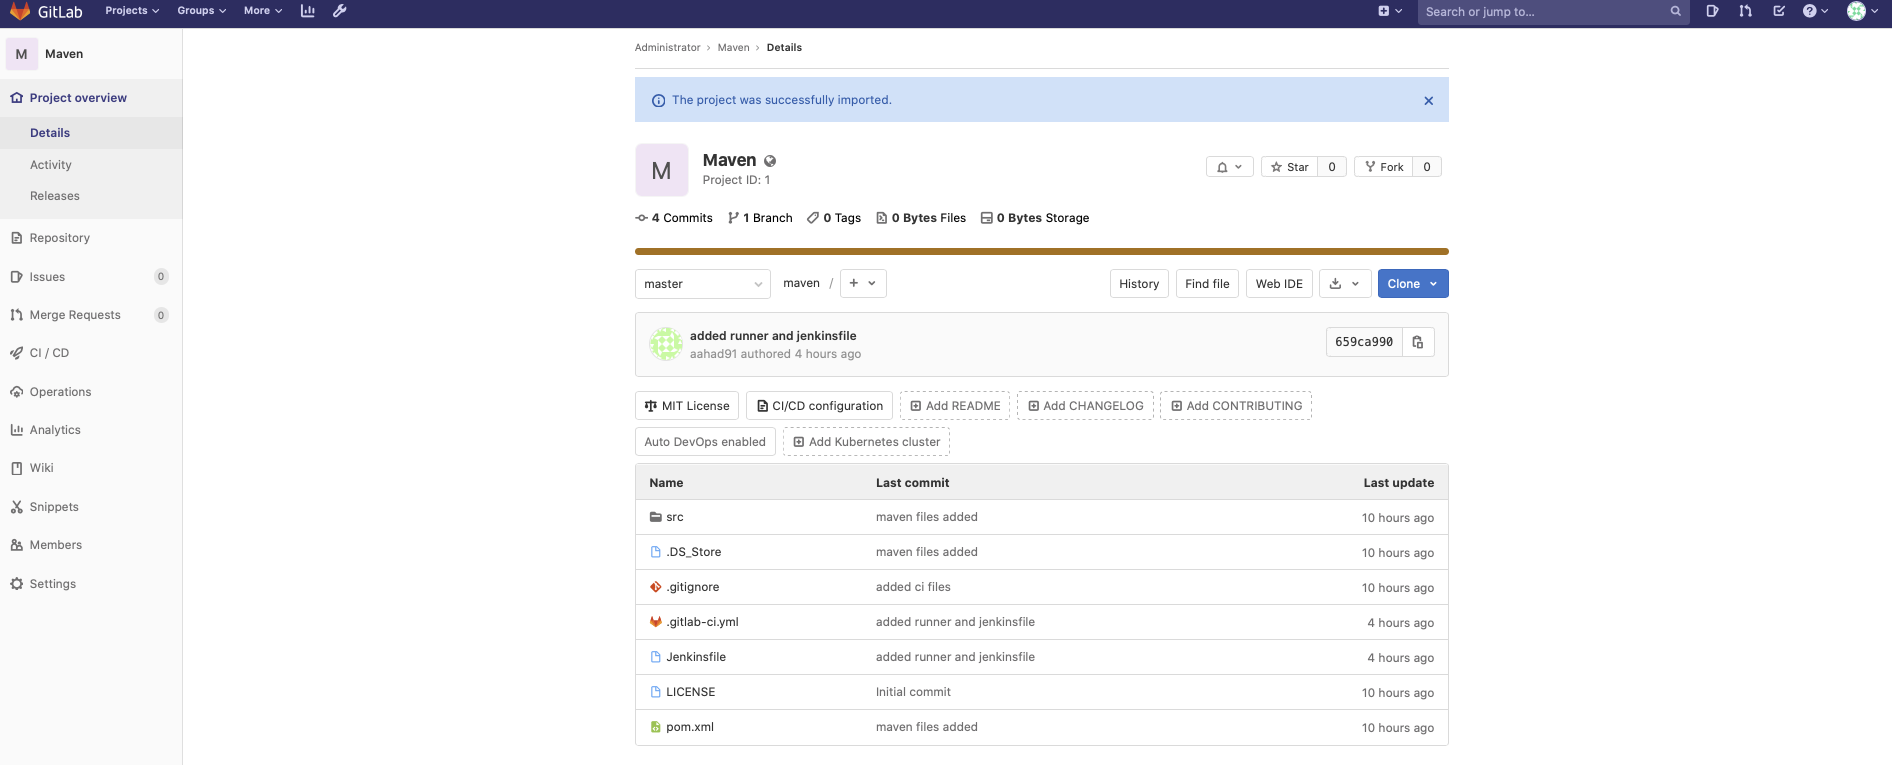Dismiss the import success alert
Screen dimensions: 1892x765
click(x=1428, y=101)
